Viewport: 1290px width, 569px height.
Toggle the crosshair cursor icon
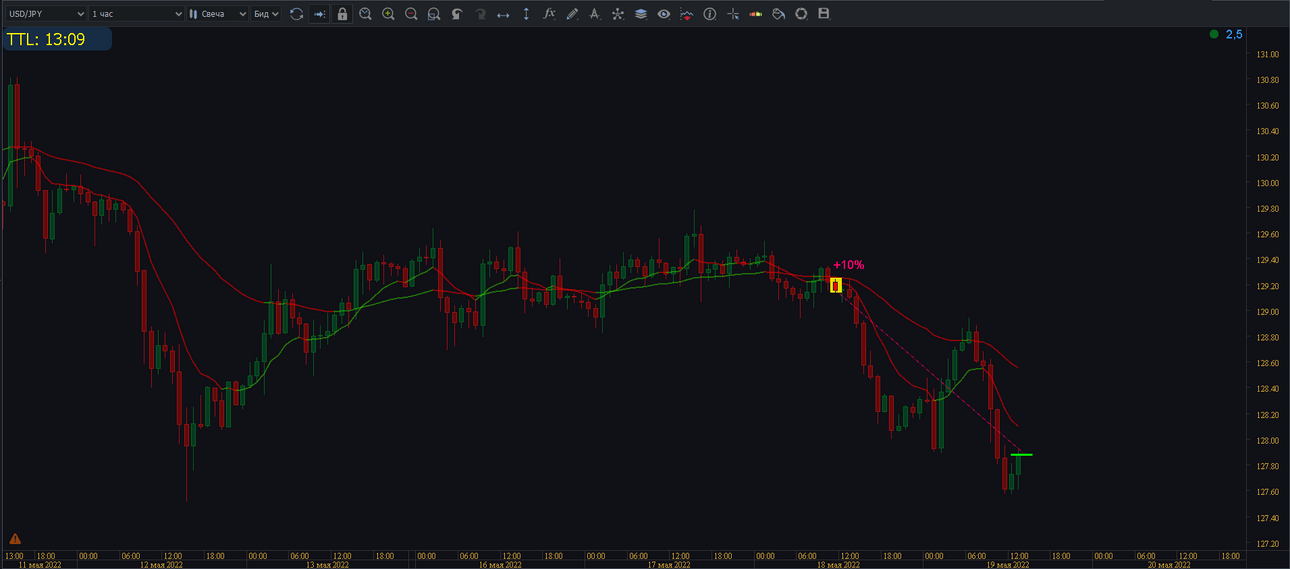click(x=733, y=14)
